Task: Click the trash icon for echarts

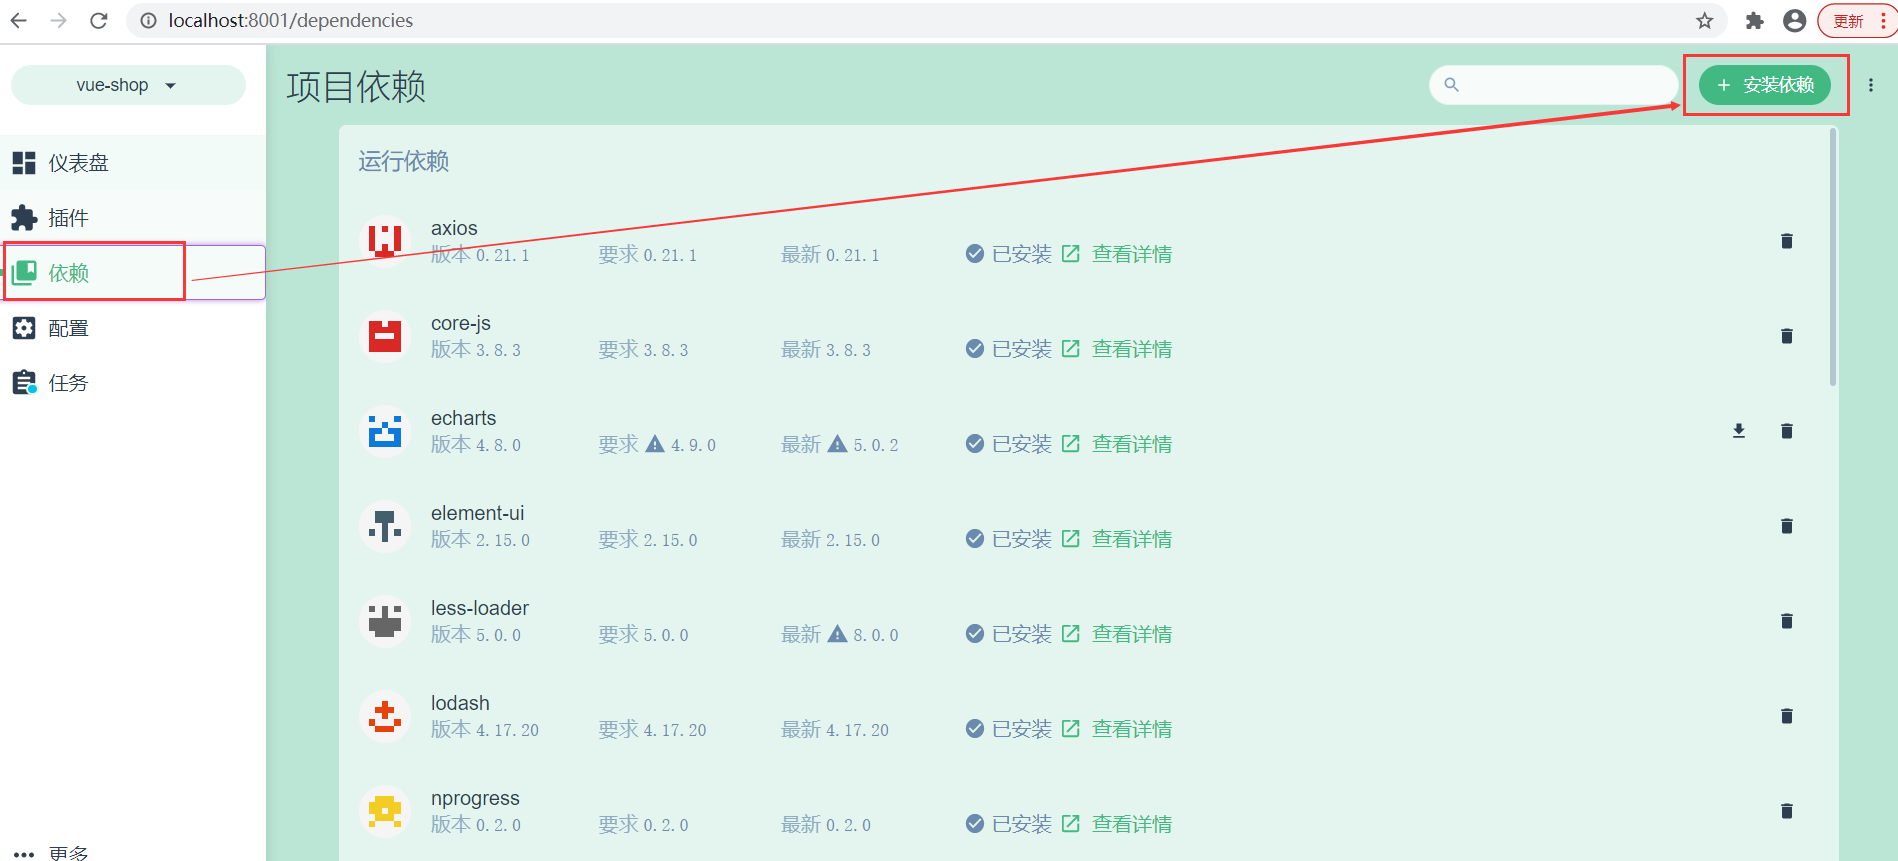Action: [1786, 431]
